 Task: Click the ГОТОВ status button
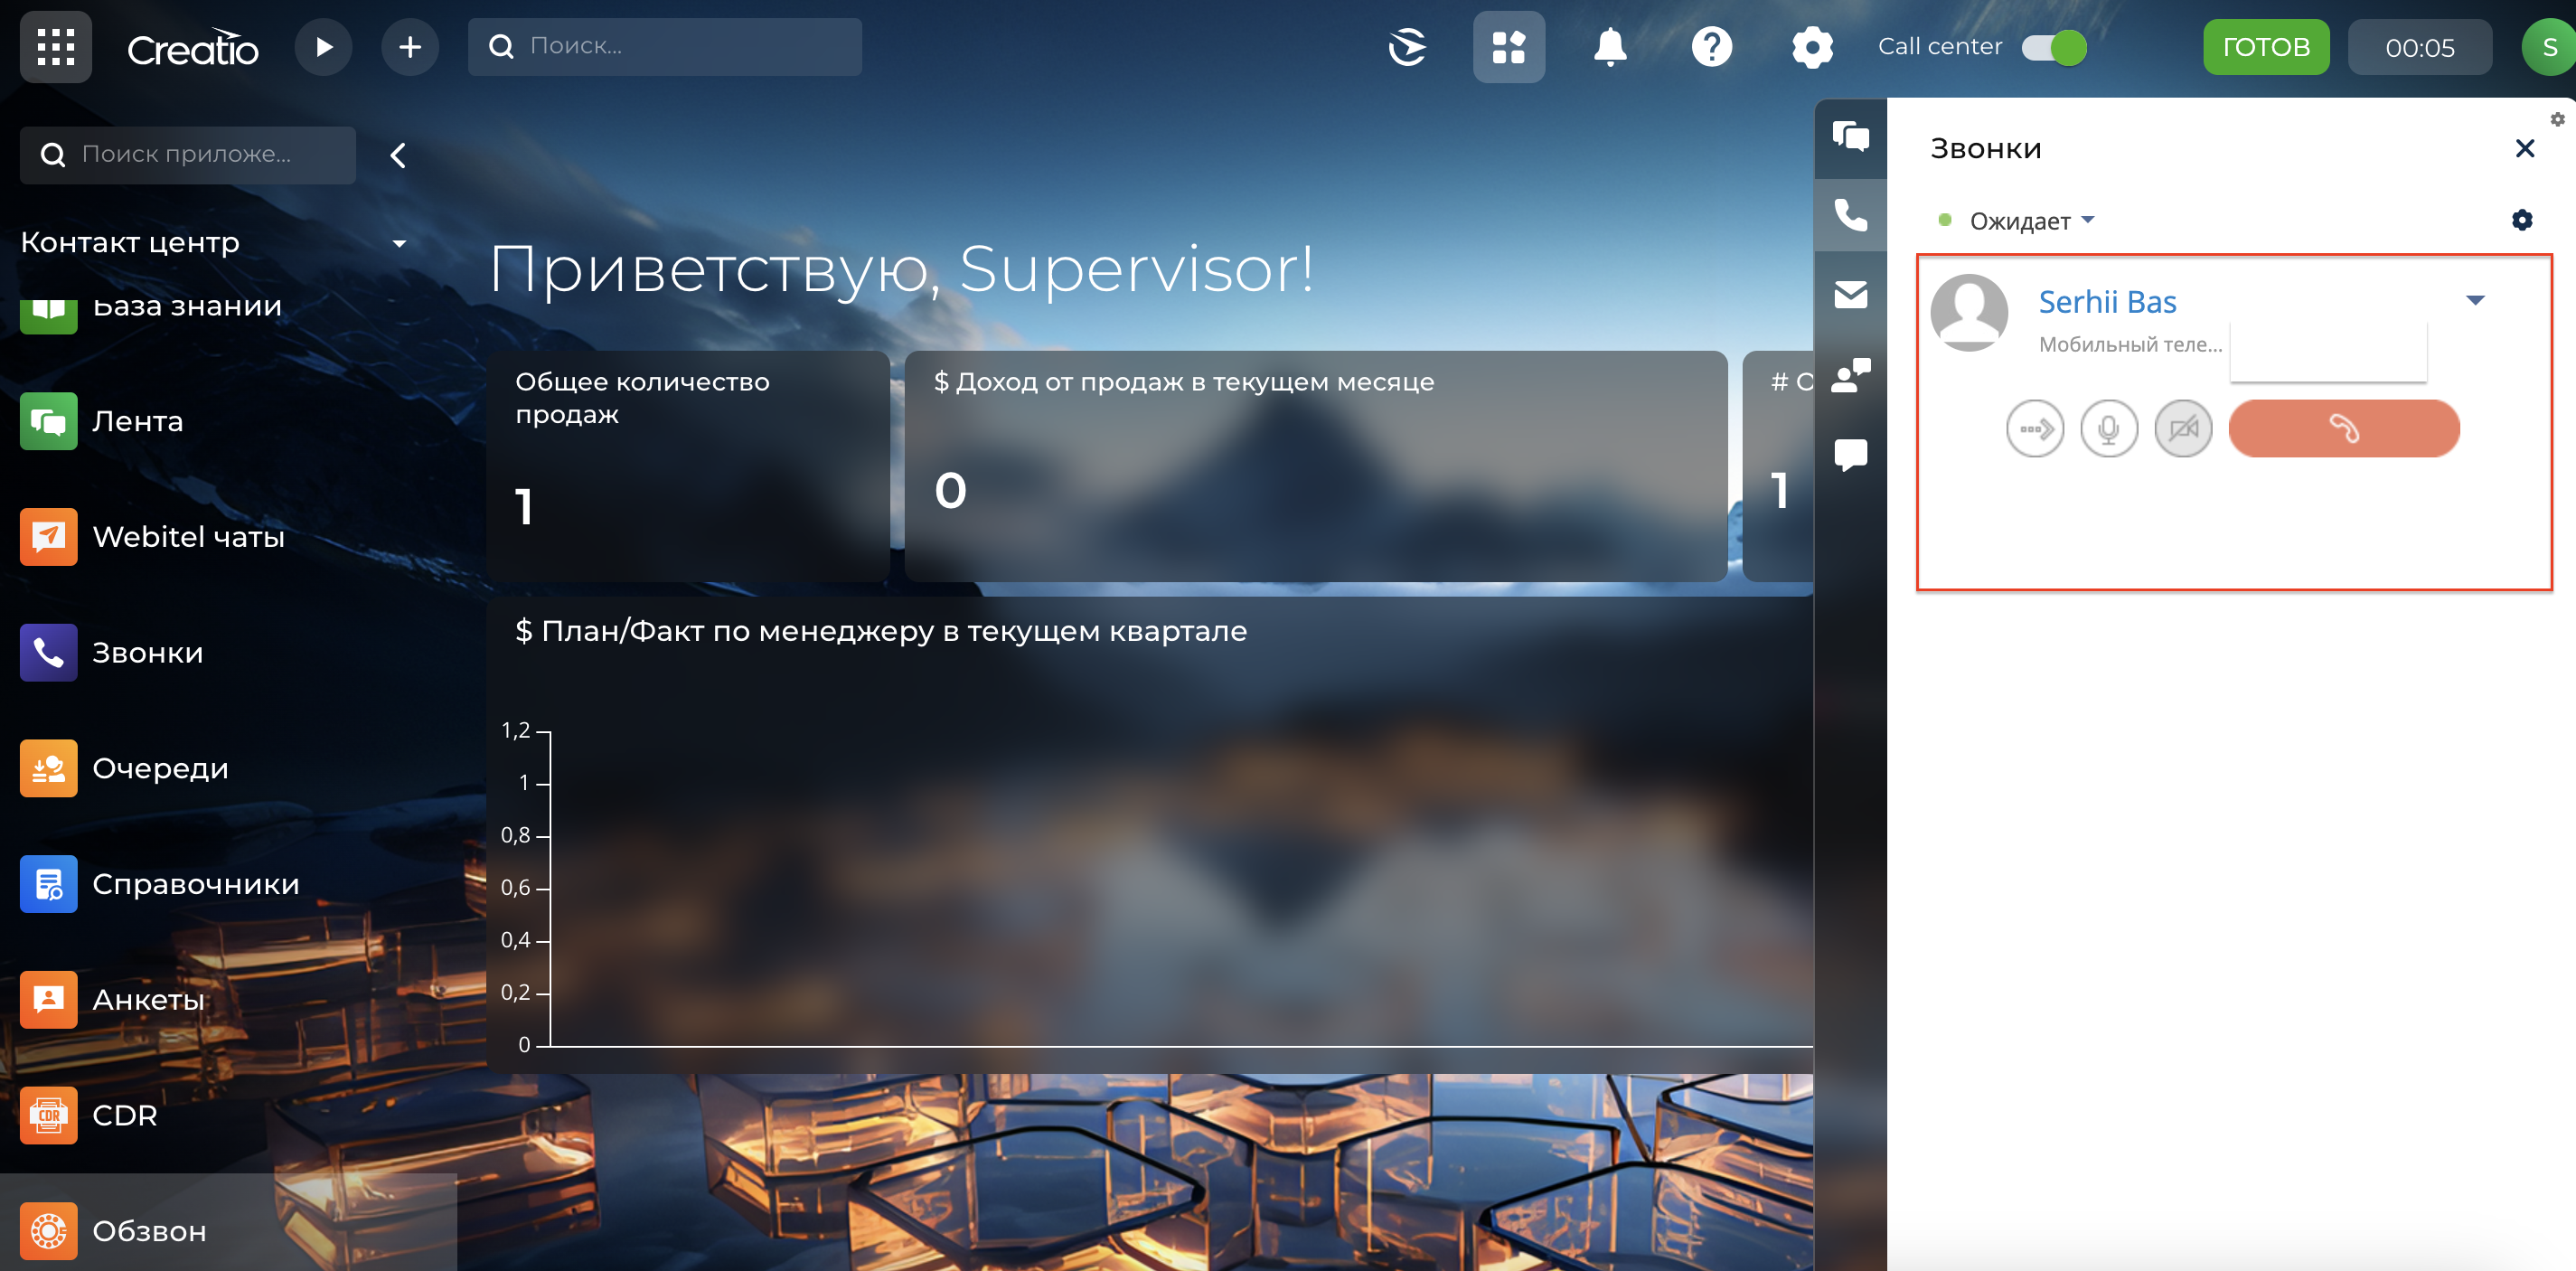[x=2266, y=47]
